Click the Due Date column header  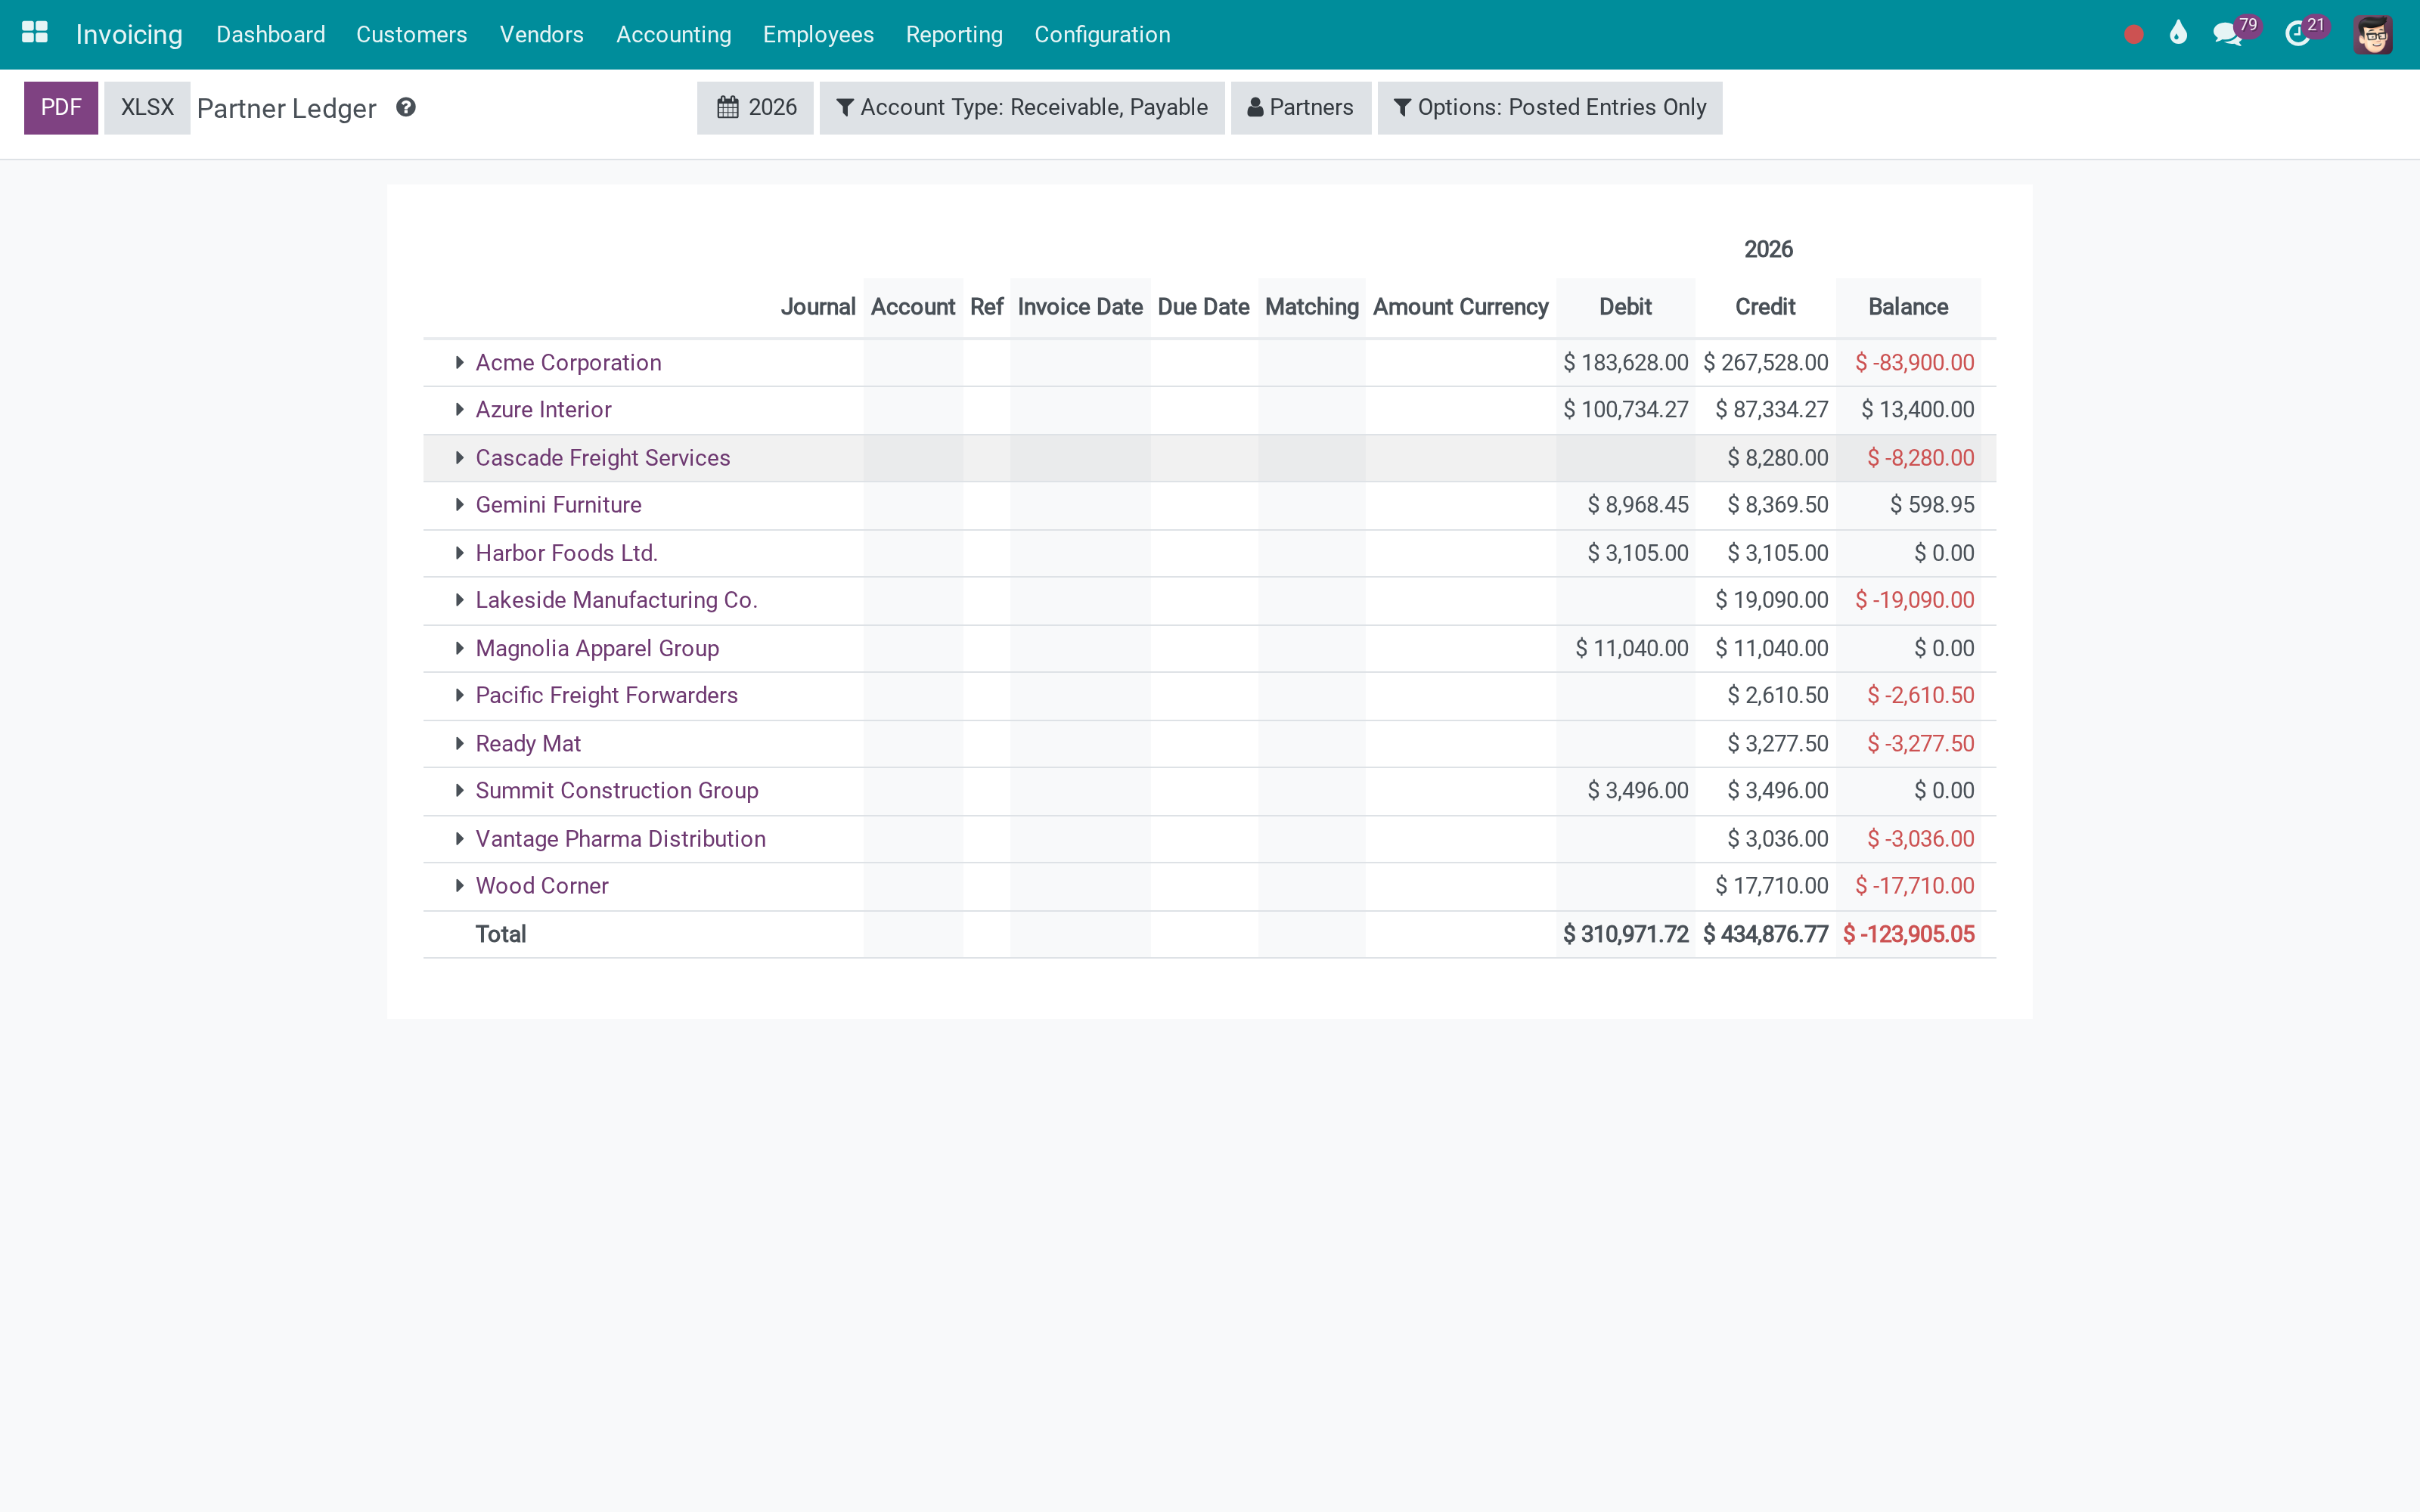click(x=1203, y=306)
